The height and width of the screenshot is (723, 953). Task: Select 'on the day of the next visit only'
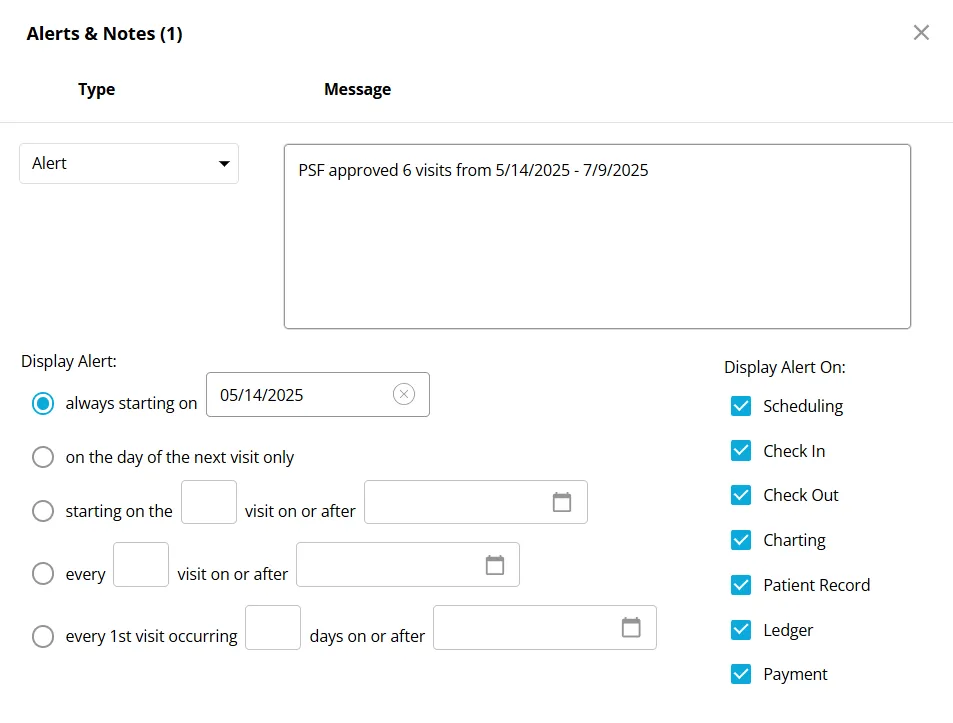(x=43, y=457)
